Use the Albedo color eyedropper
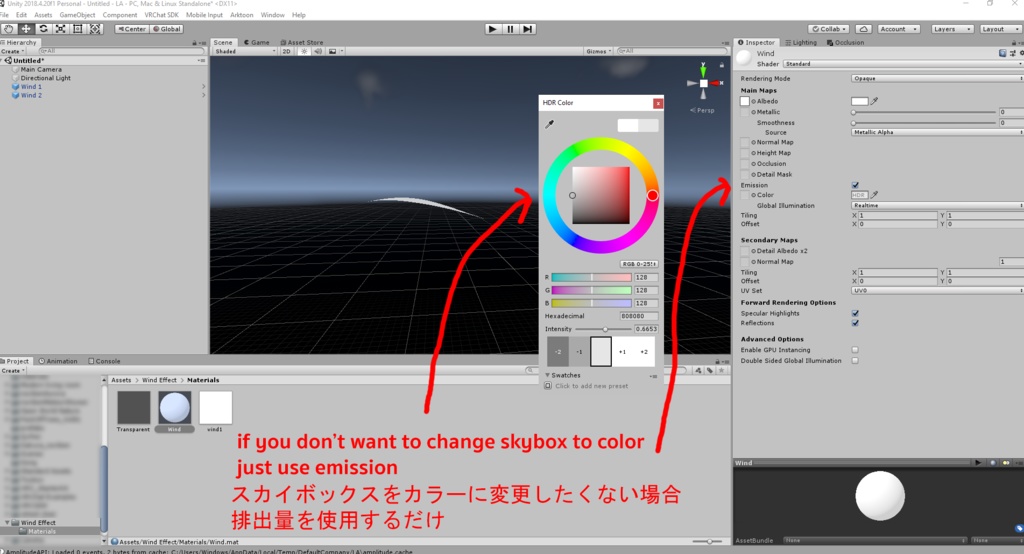 click(874, 101)
